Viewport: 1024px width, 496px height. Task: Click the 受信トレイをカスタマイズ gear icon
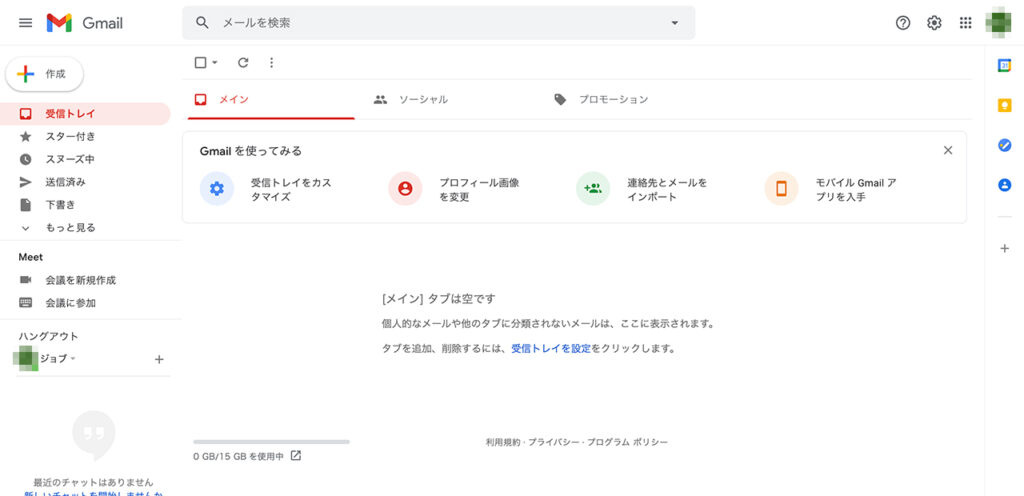pos(217,189)
